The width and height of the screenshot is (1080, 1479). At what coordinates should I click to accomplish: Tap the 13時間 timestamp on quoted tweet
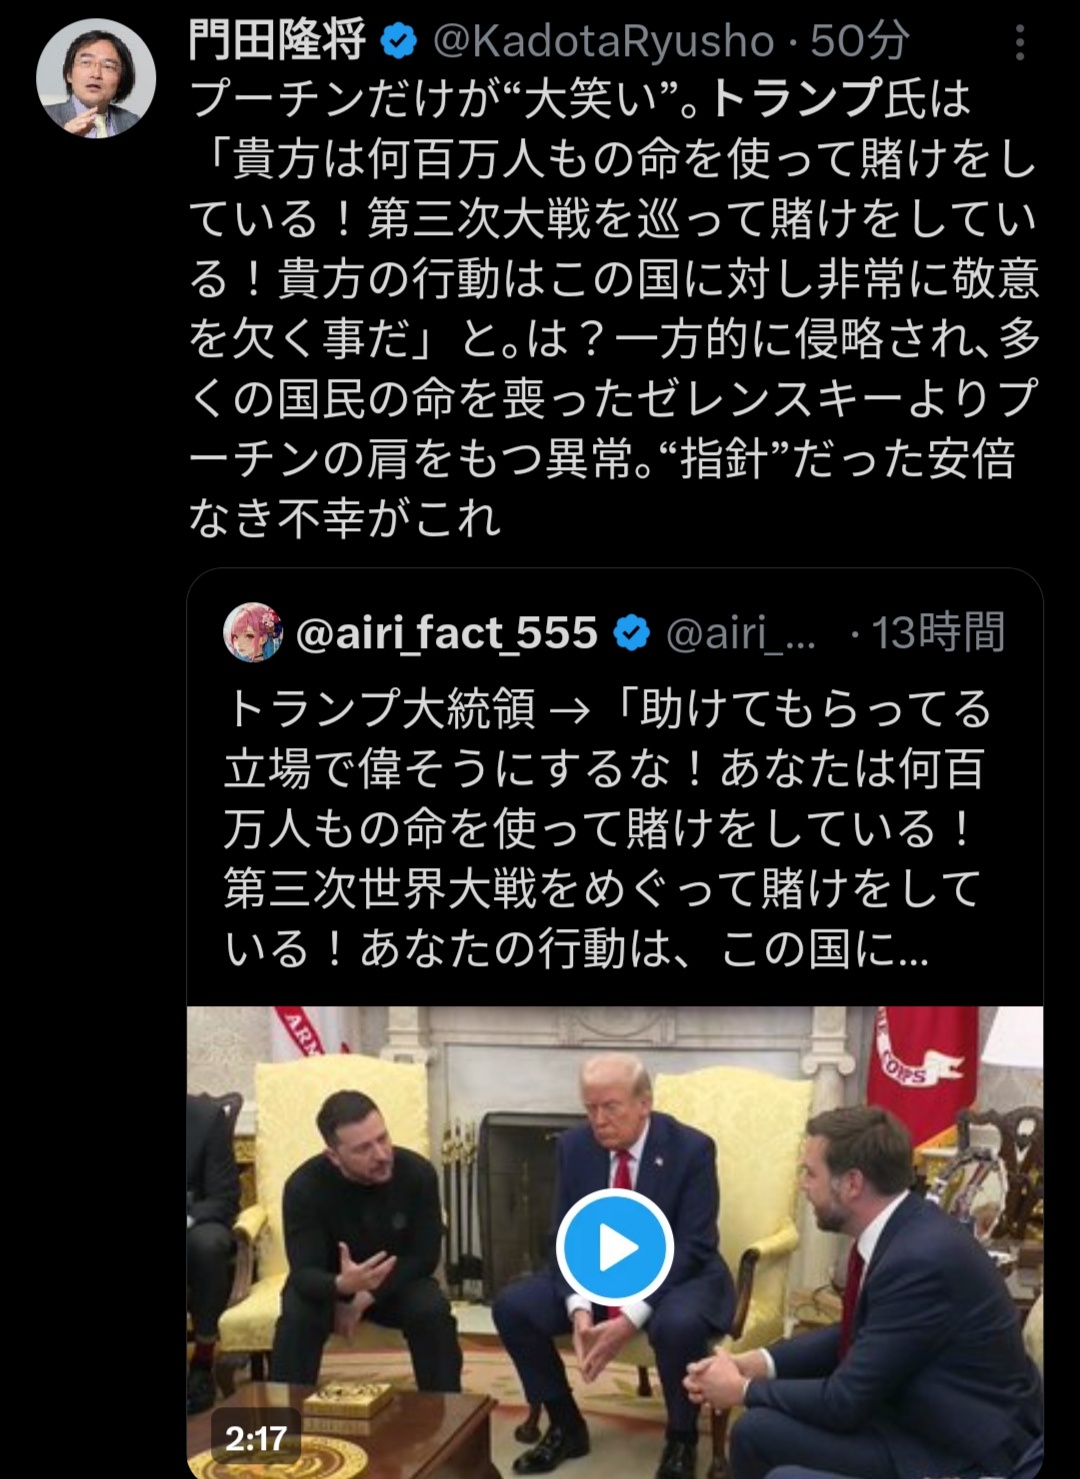938,633
